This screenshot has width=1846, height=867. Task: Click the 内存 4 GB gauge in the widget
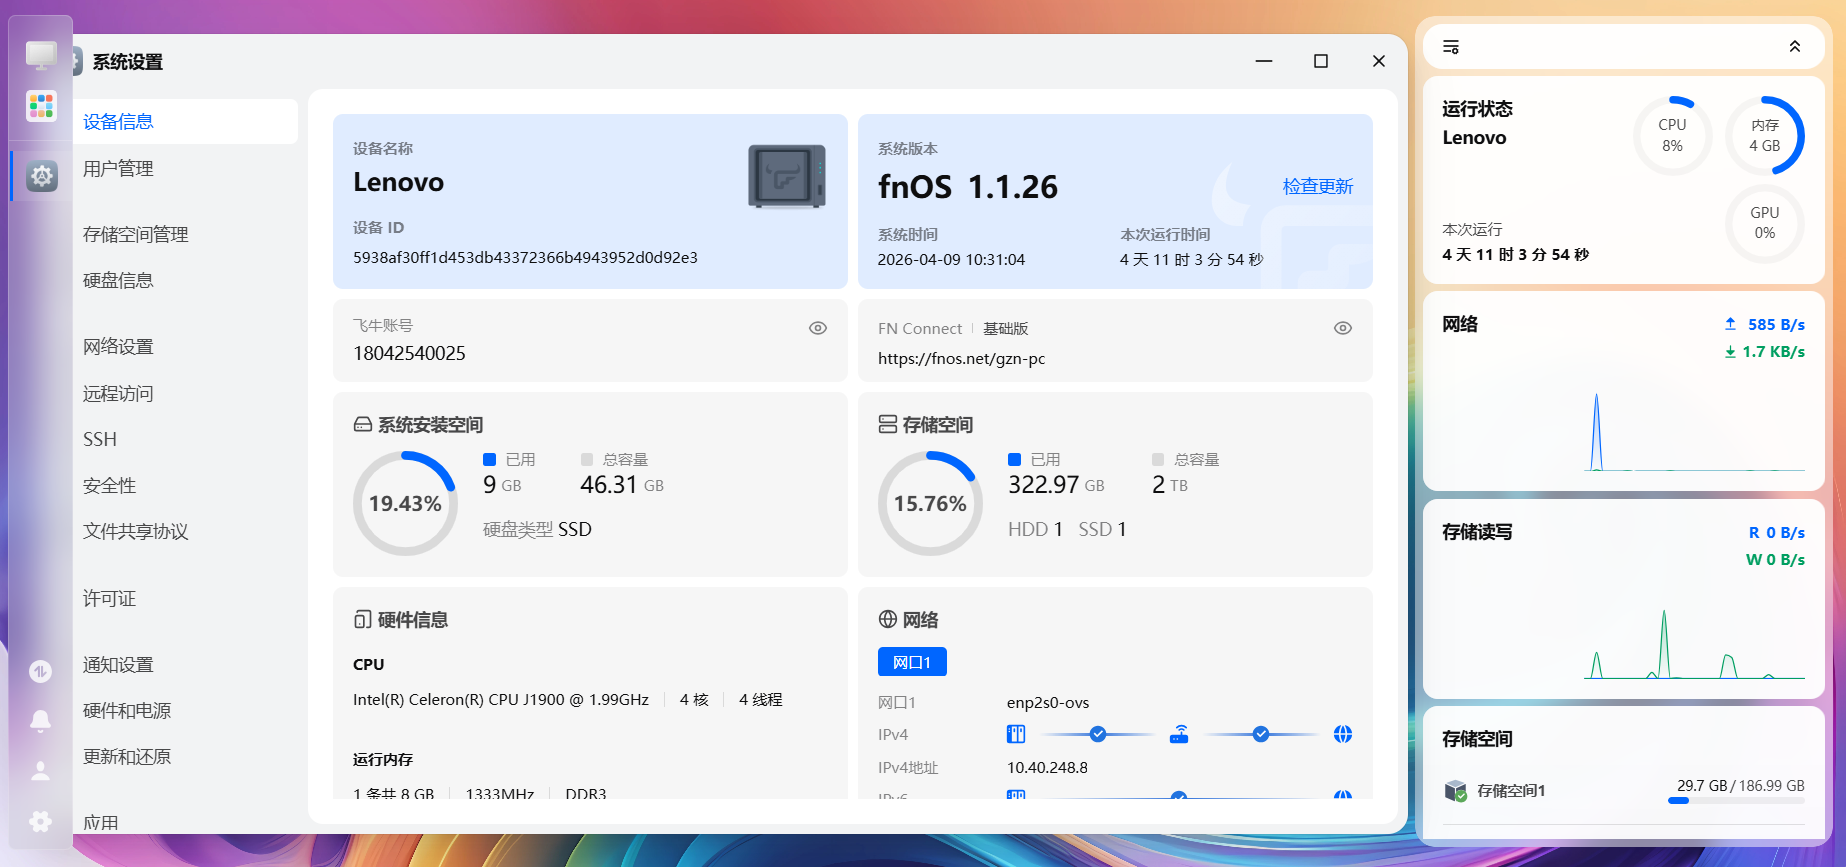point(1765,135)
